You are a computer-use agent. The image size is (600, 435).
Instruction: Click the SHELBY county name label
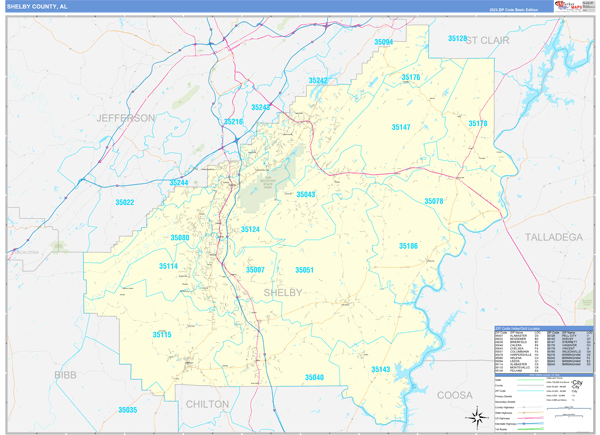pos(283,293)
